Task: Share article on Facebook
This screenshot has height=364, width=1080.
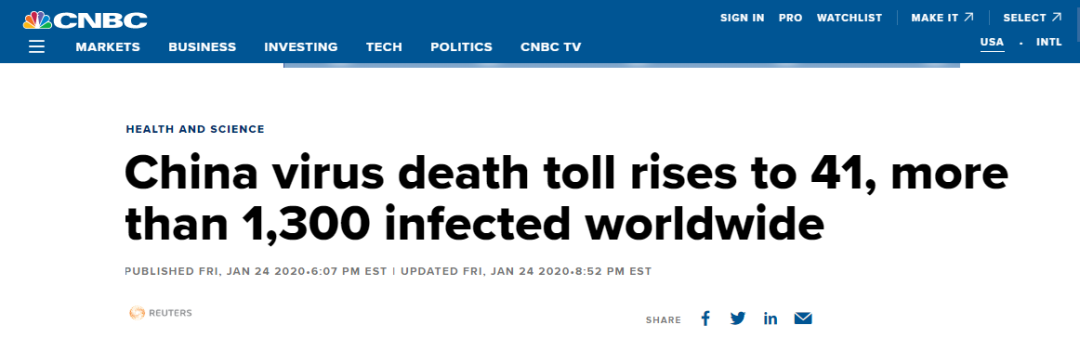Action: tap(705, 318)
